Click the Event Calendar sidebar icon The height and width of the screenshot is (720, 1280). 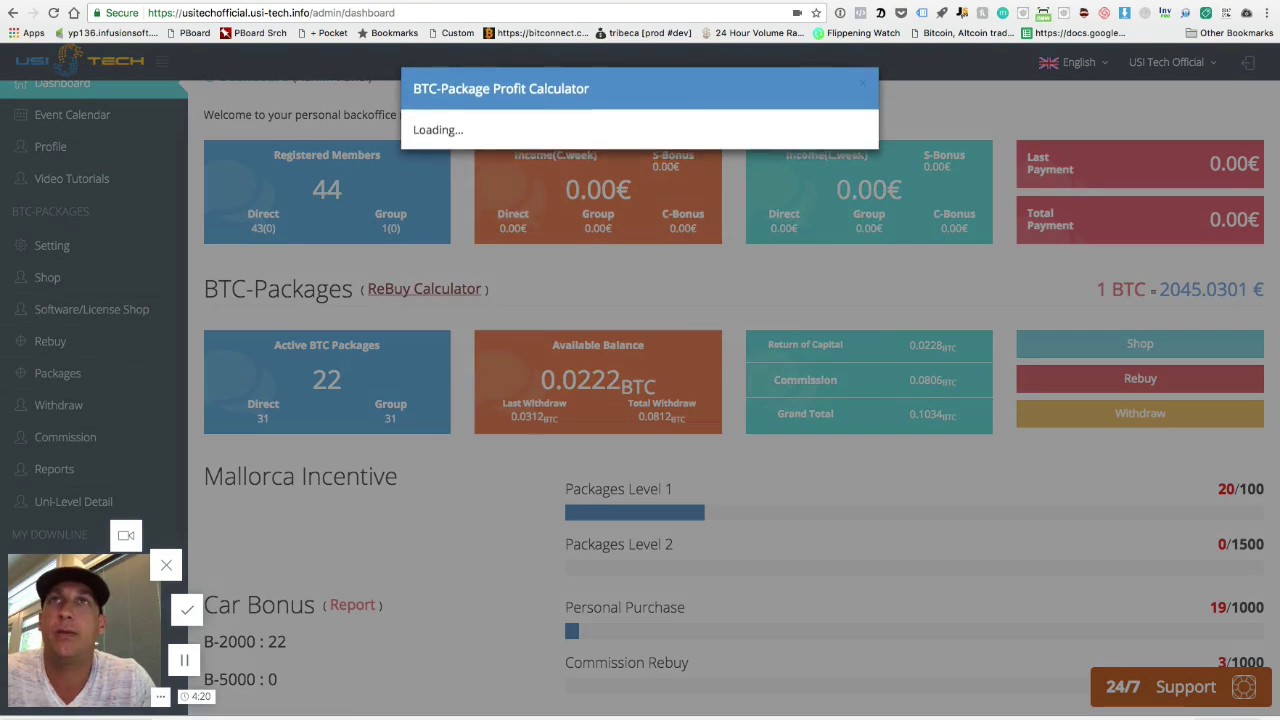click(x=20, y=115)
